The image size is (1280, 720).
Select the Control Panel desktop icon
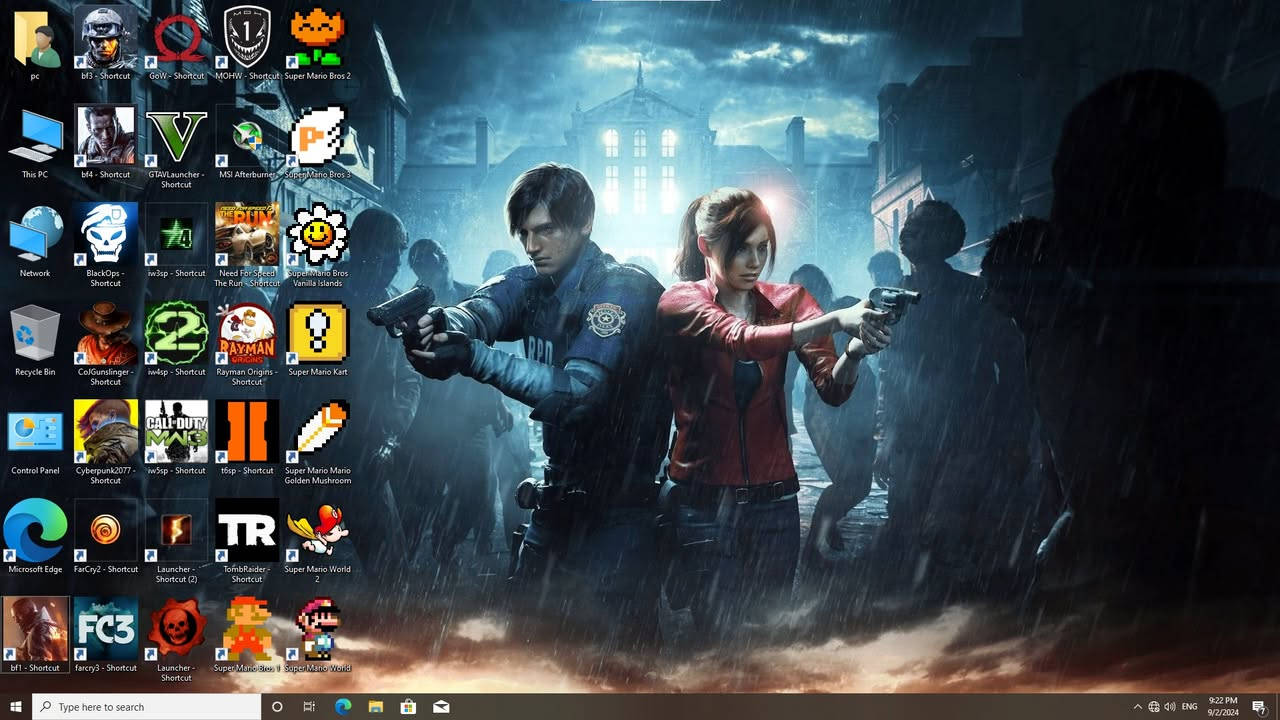[35, 431]
